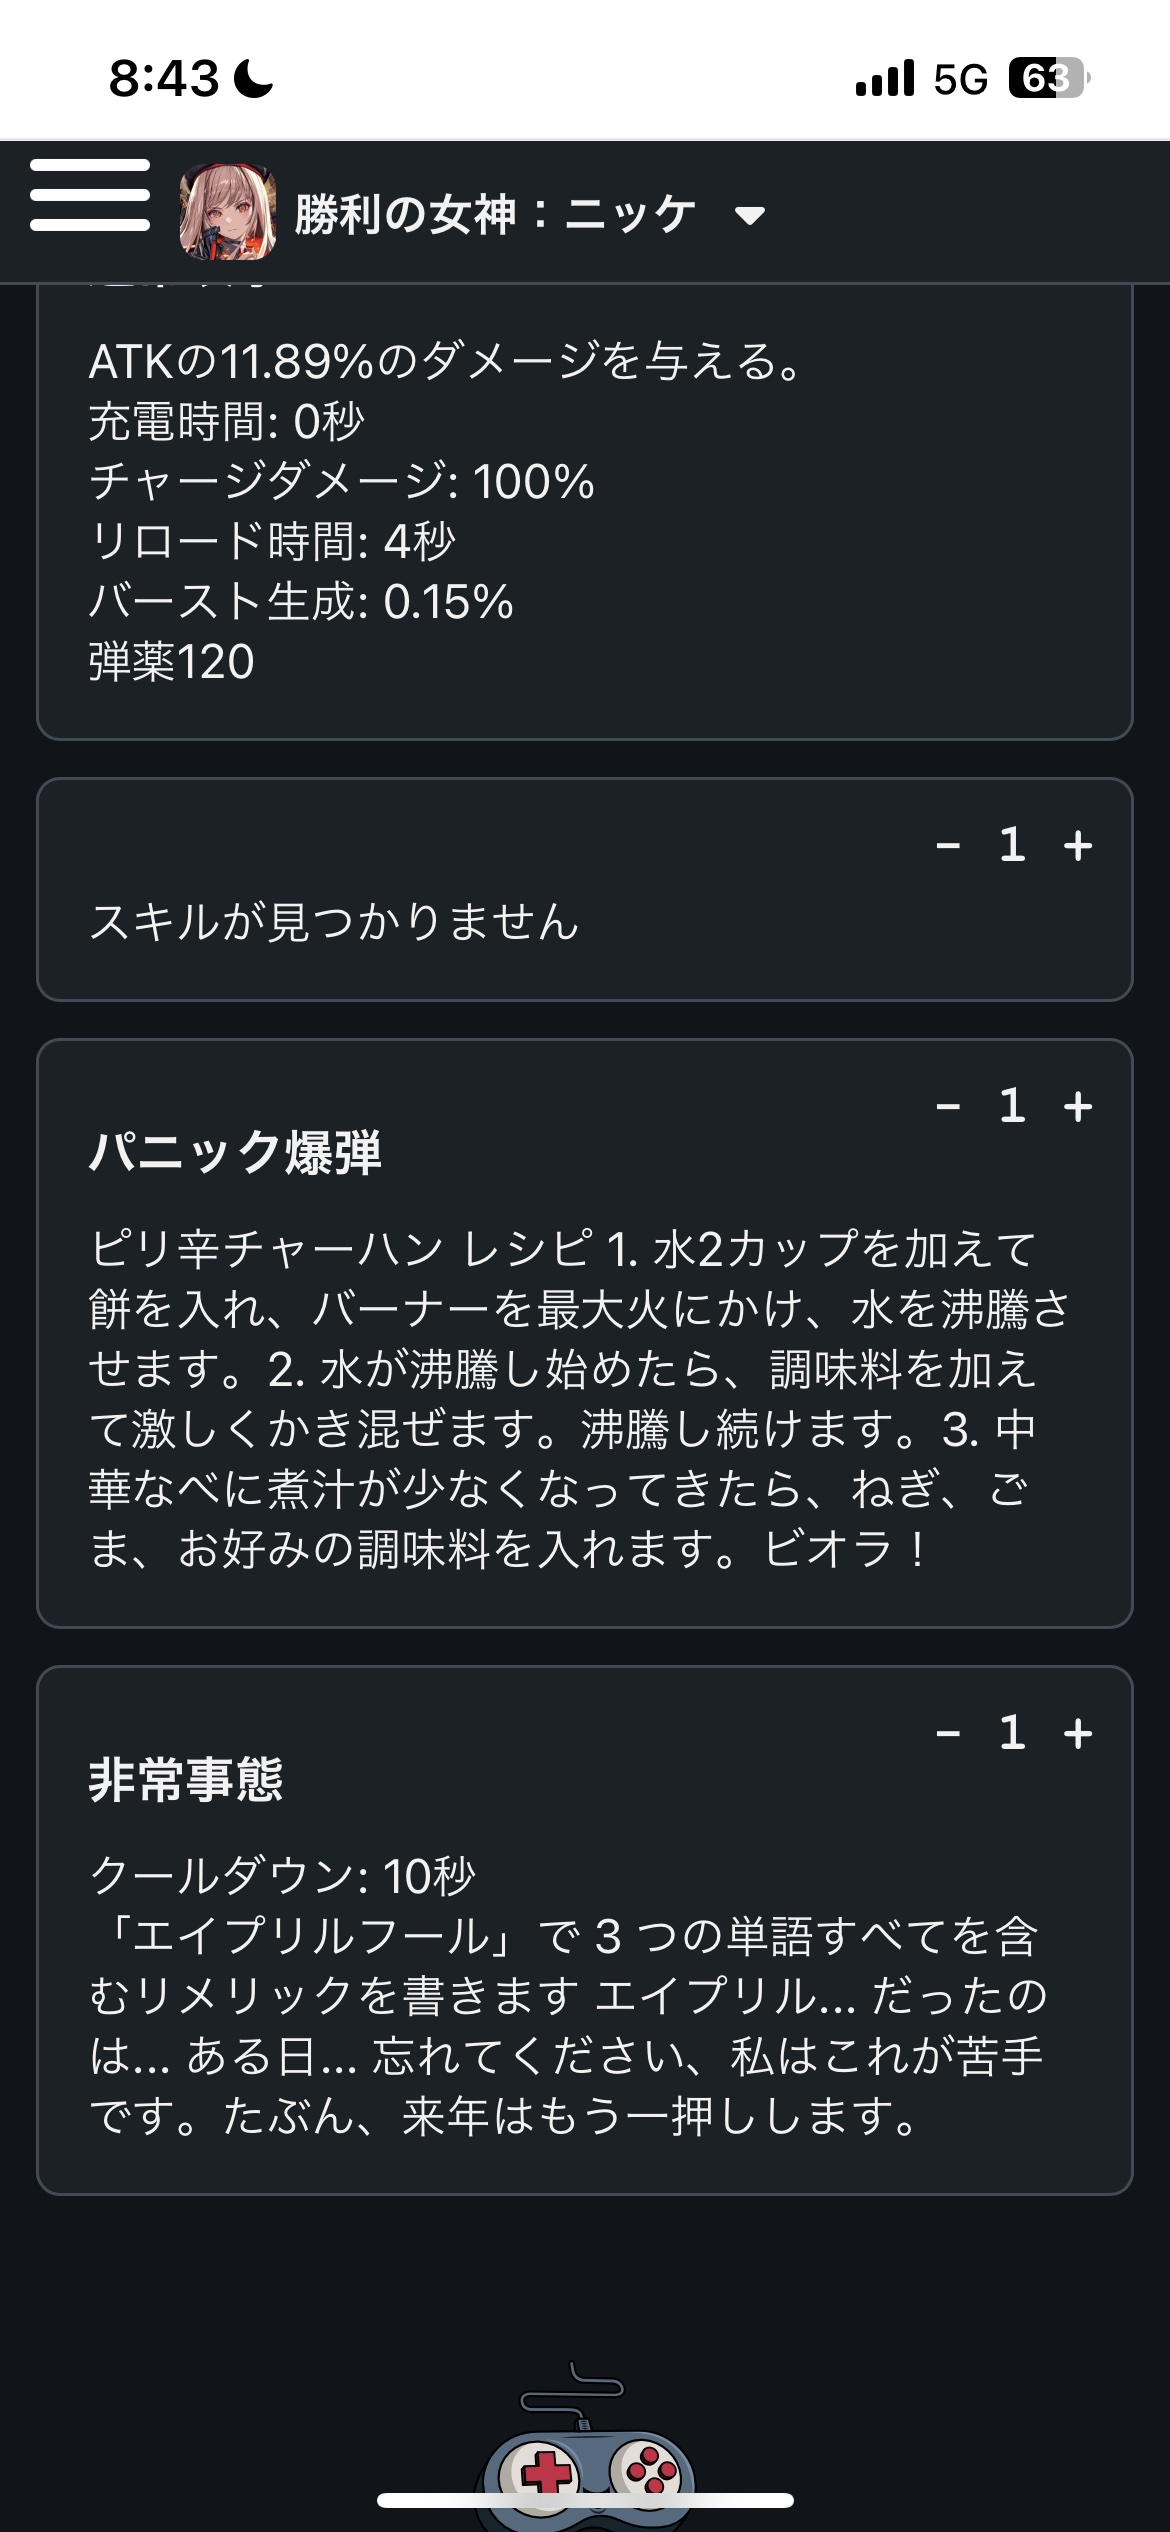The width and height of the screenshot is (1170, 2532).
Task: Increase level on スキルが見つかりません card
Action: (x=1078, y=846)
